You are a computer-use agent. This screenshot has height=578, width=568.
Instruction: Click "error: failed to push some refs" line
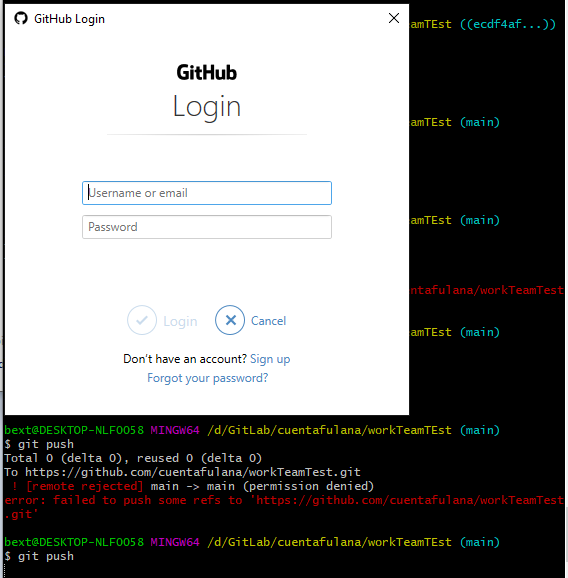coord(284,507)
